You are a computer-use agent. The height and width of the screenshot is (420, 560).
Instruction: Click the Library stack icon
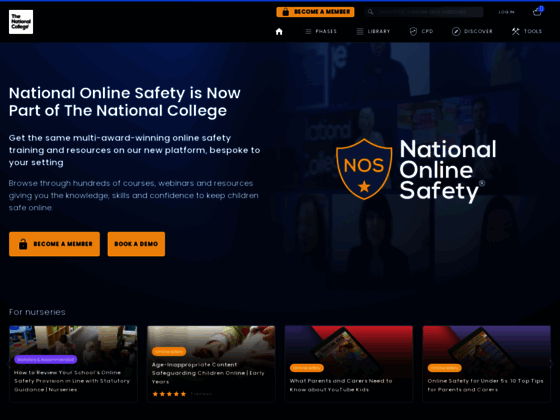360,31
